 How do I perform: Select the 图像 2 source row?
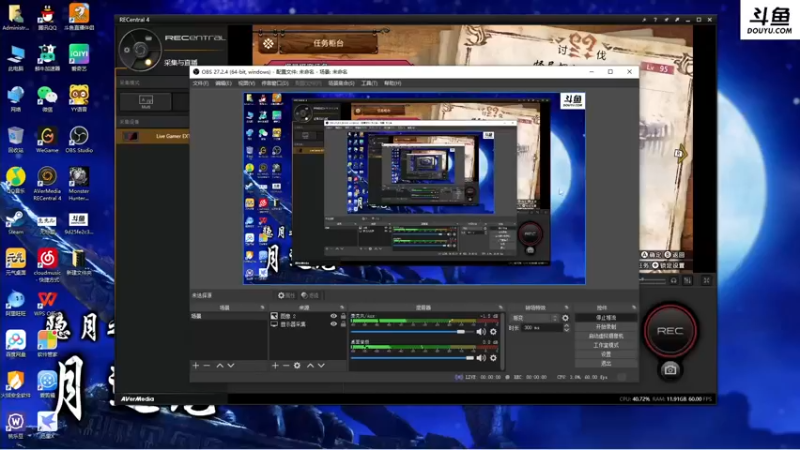click(x=308, y=316)
